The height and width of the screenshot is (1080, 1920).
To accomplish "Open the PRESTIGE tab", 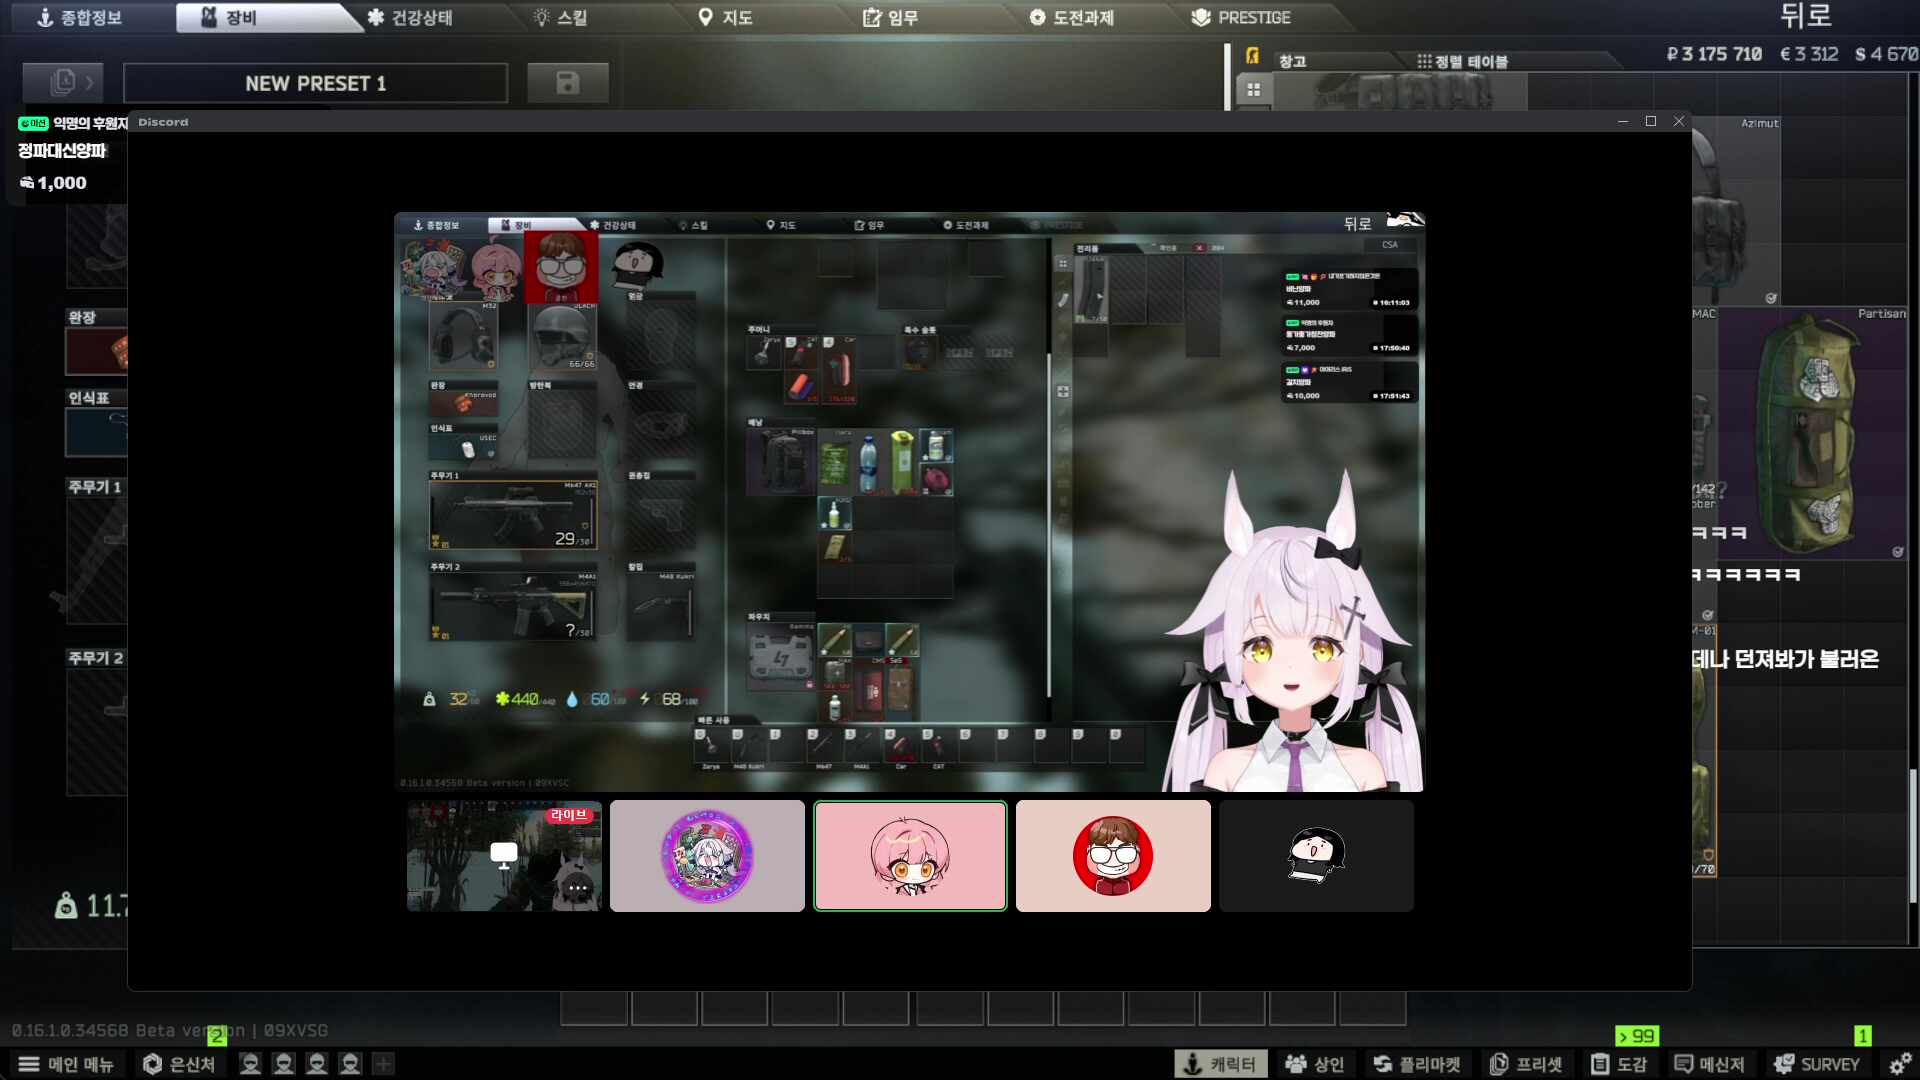I will 1241,17.
